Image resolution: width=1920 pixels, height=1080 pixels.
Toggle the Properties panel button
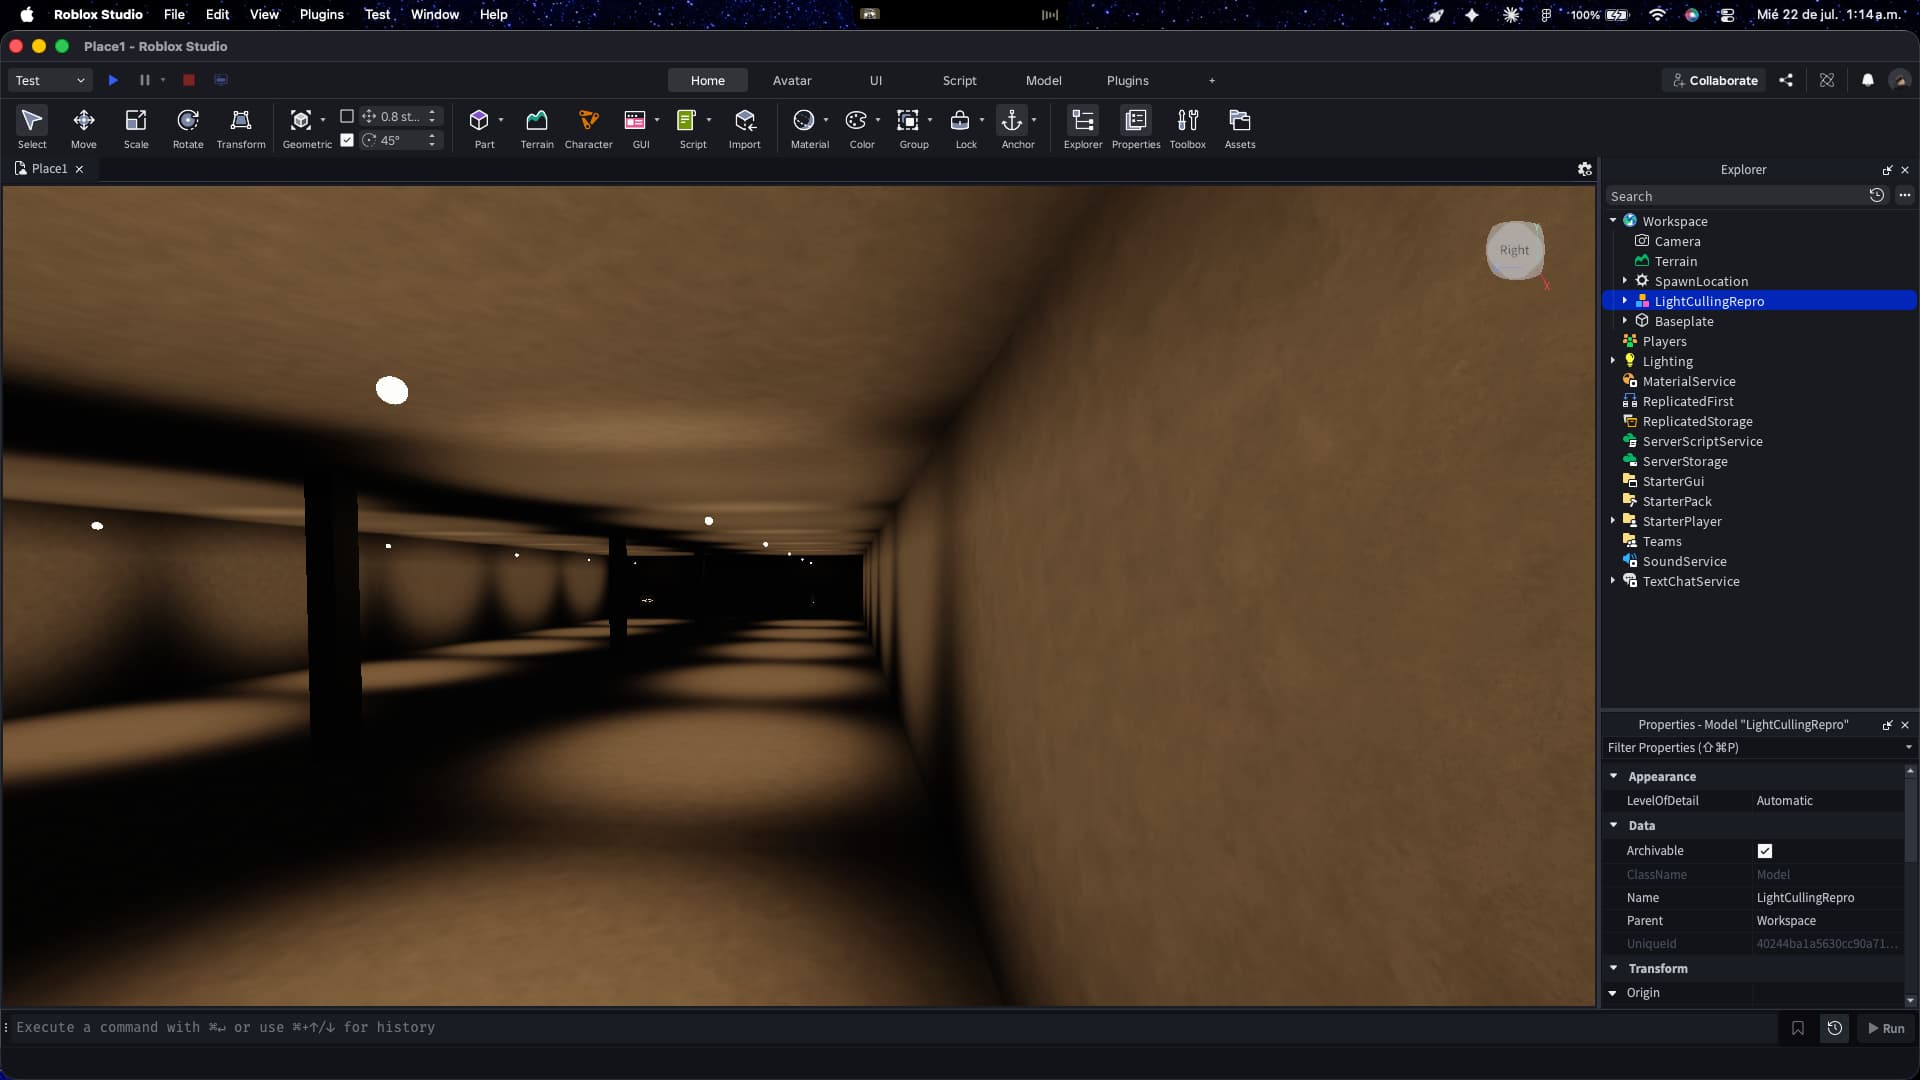click(1136, 128)
